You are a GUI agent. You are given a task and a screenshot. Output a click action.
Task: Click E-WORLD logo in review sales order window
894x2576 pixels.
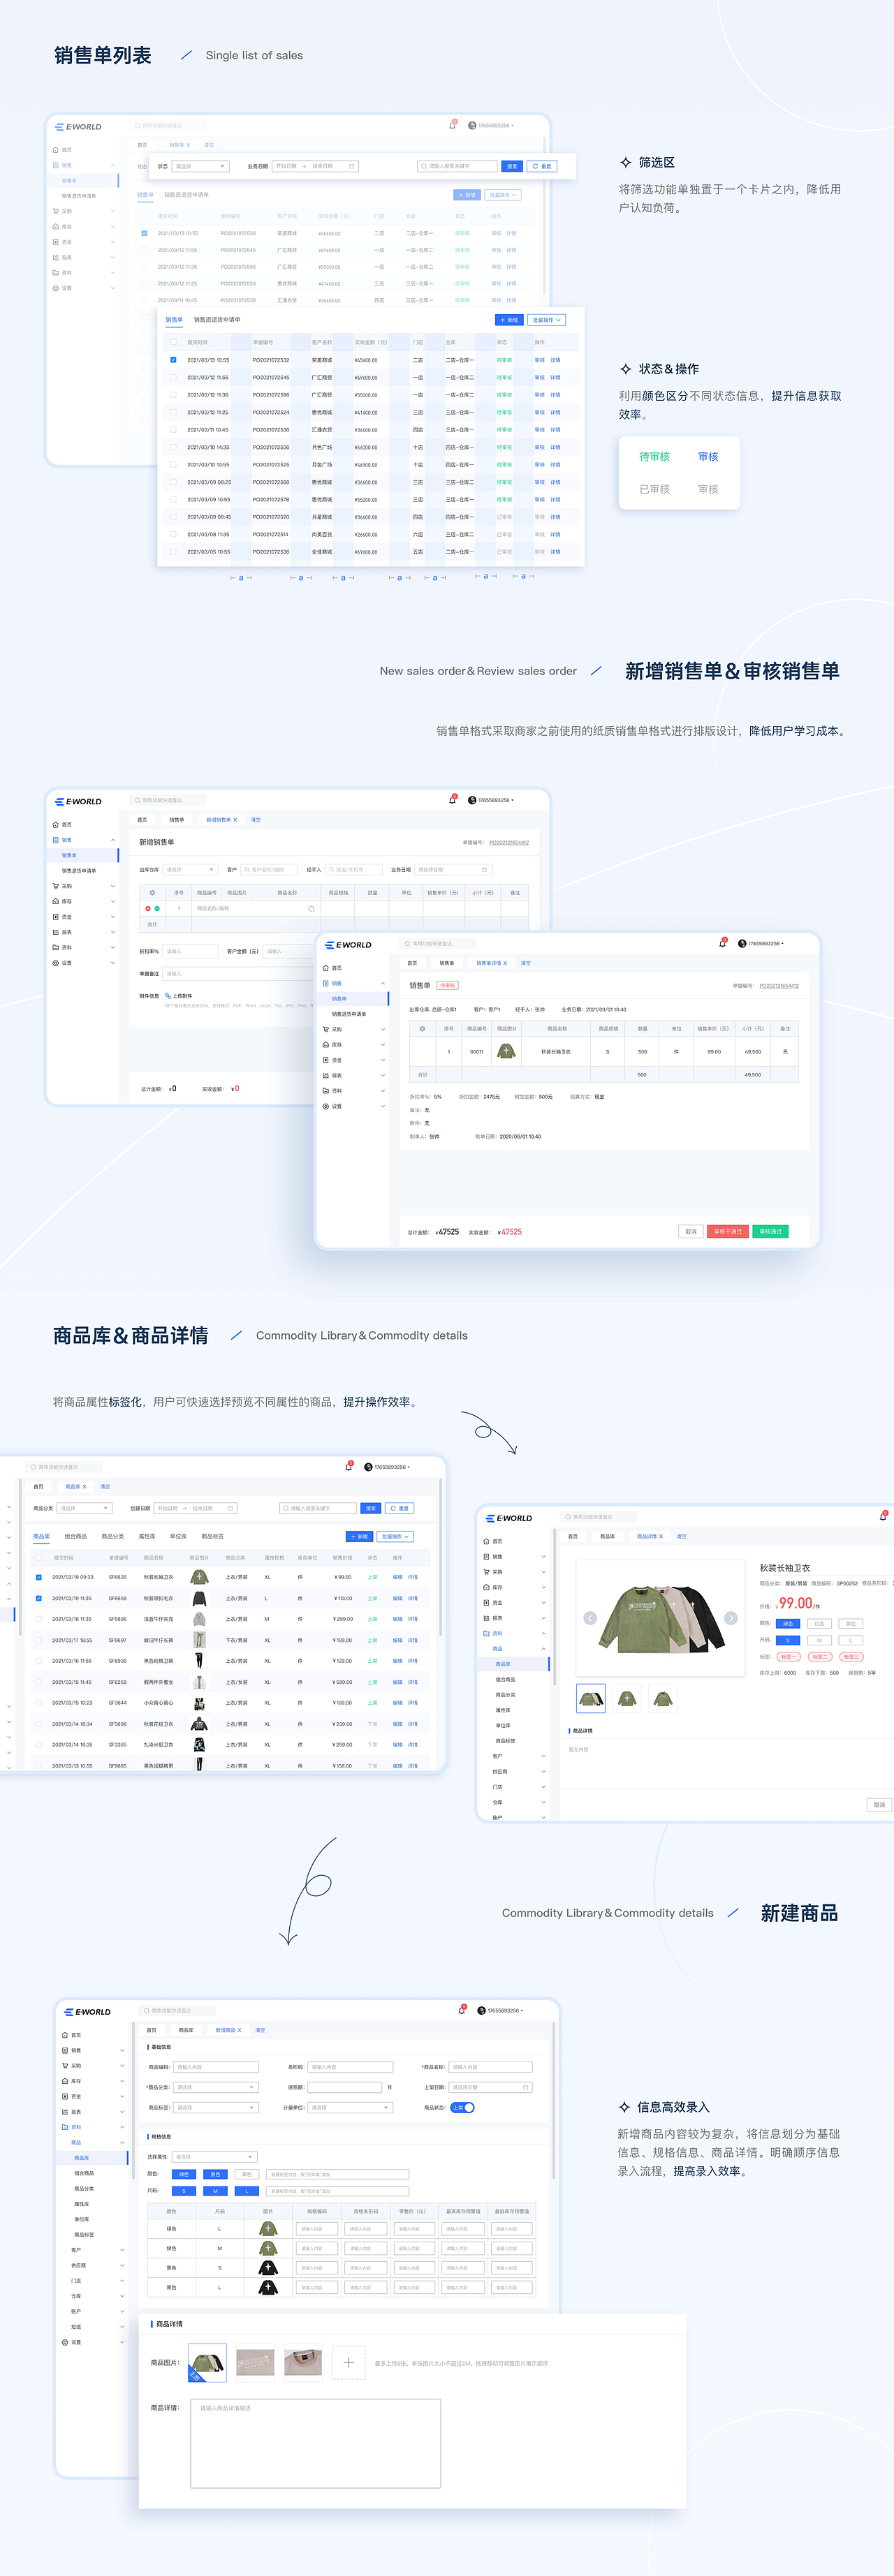pyautogui.click(x=348, y=945)
